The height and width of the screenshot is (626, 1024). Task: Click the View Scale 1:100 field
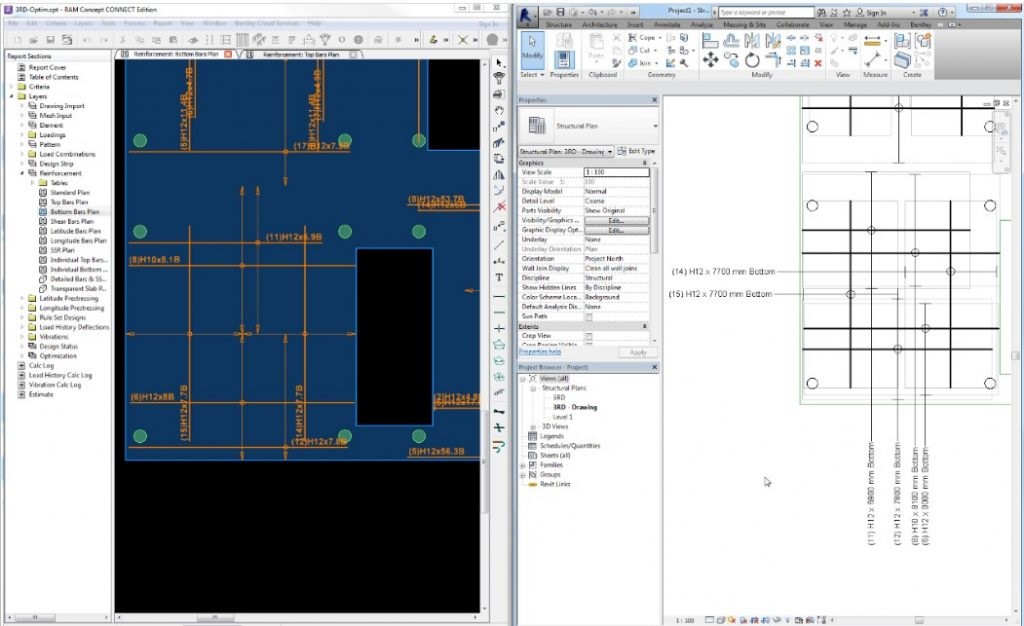click(x=616, y=172)
